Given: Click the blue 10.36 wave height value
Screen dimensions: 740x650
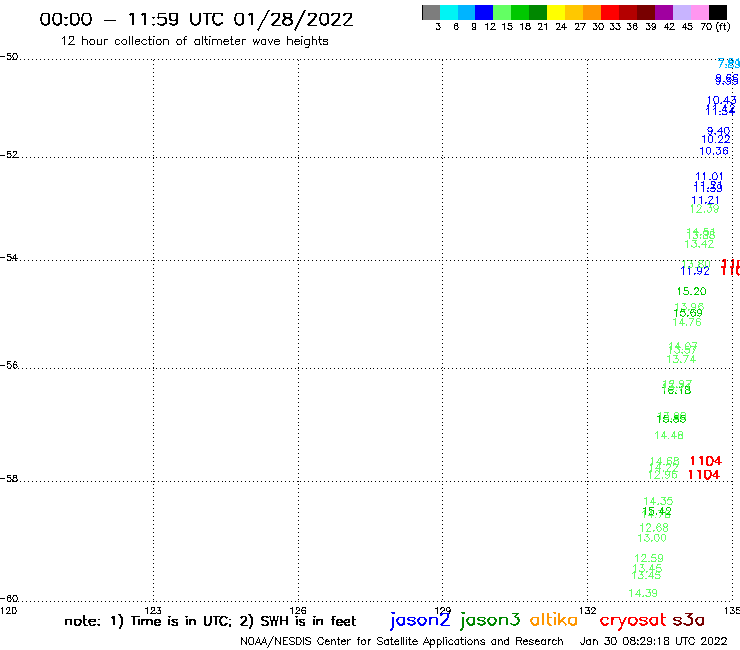Looking at the screenshot, I should coord(714,151).
